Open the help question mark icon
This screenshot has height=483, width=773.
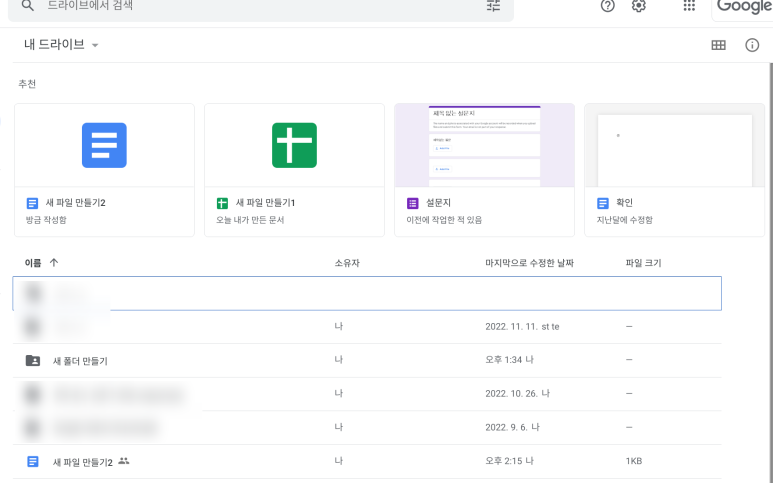(x=607, y=6)
